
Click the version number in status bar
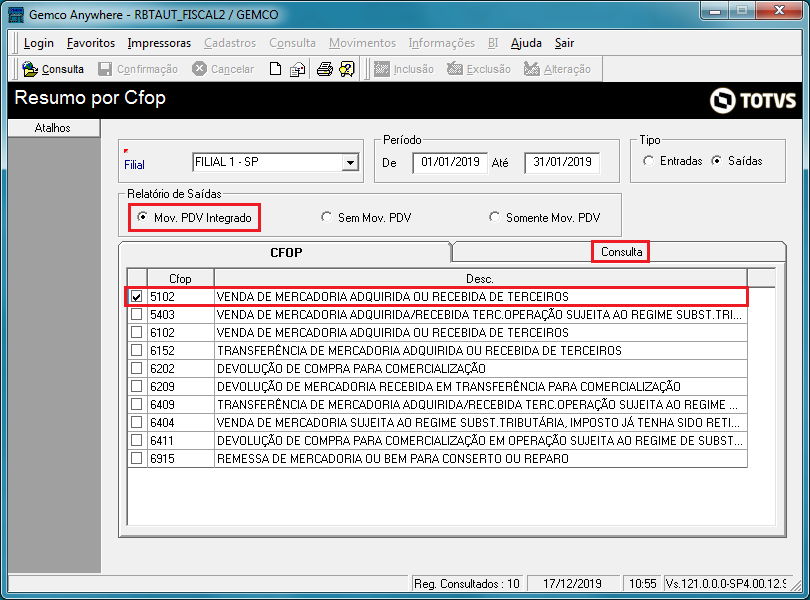[725, 583]
